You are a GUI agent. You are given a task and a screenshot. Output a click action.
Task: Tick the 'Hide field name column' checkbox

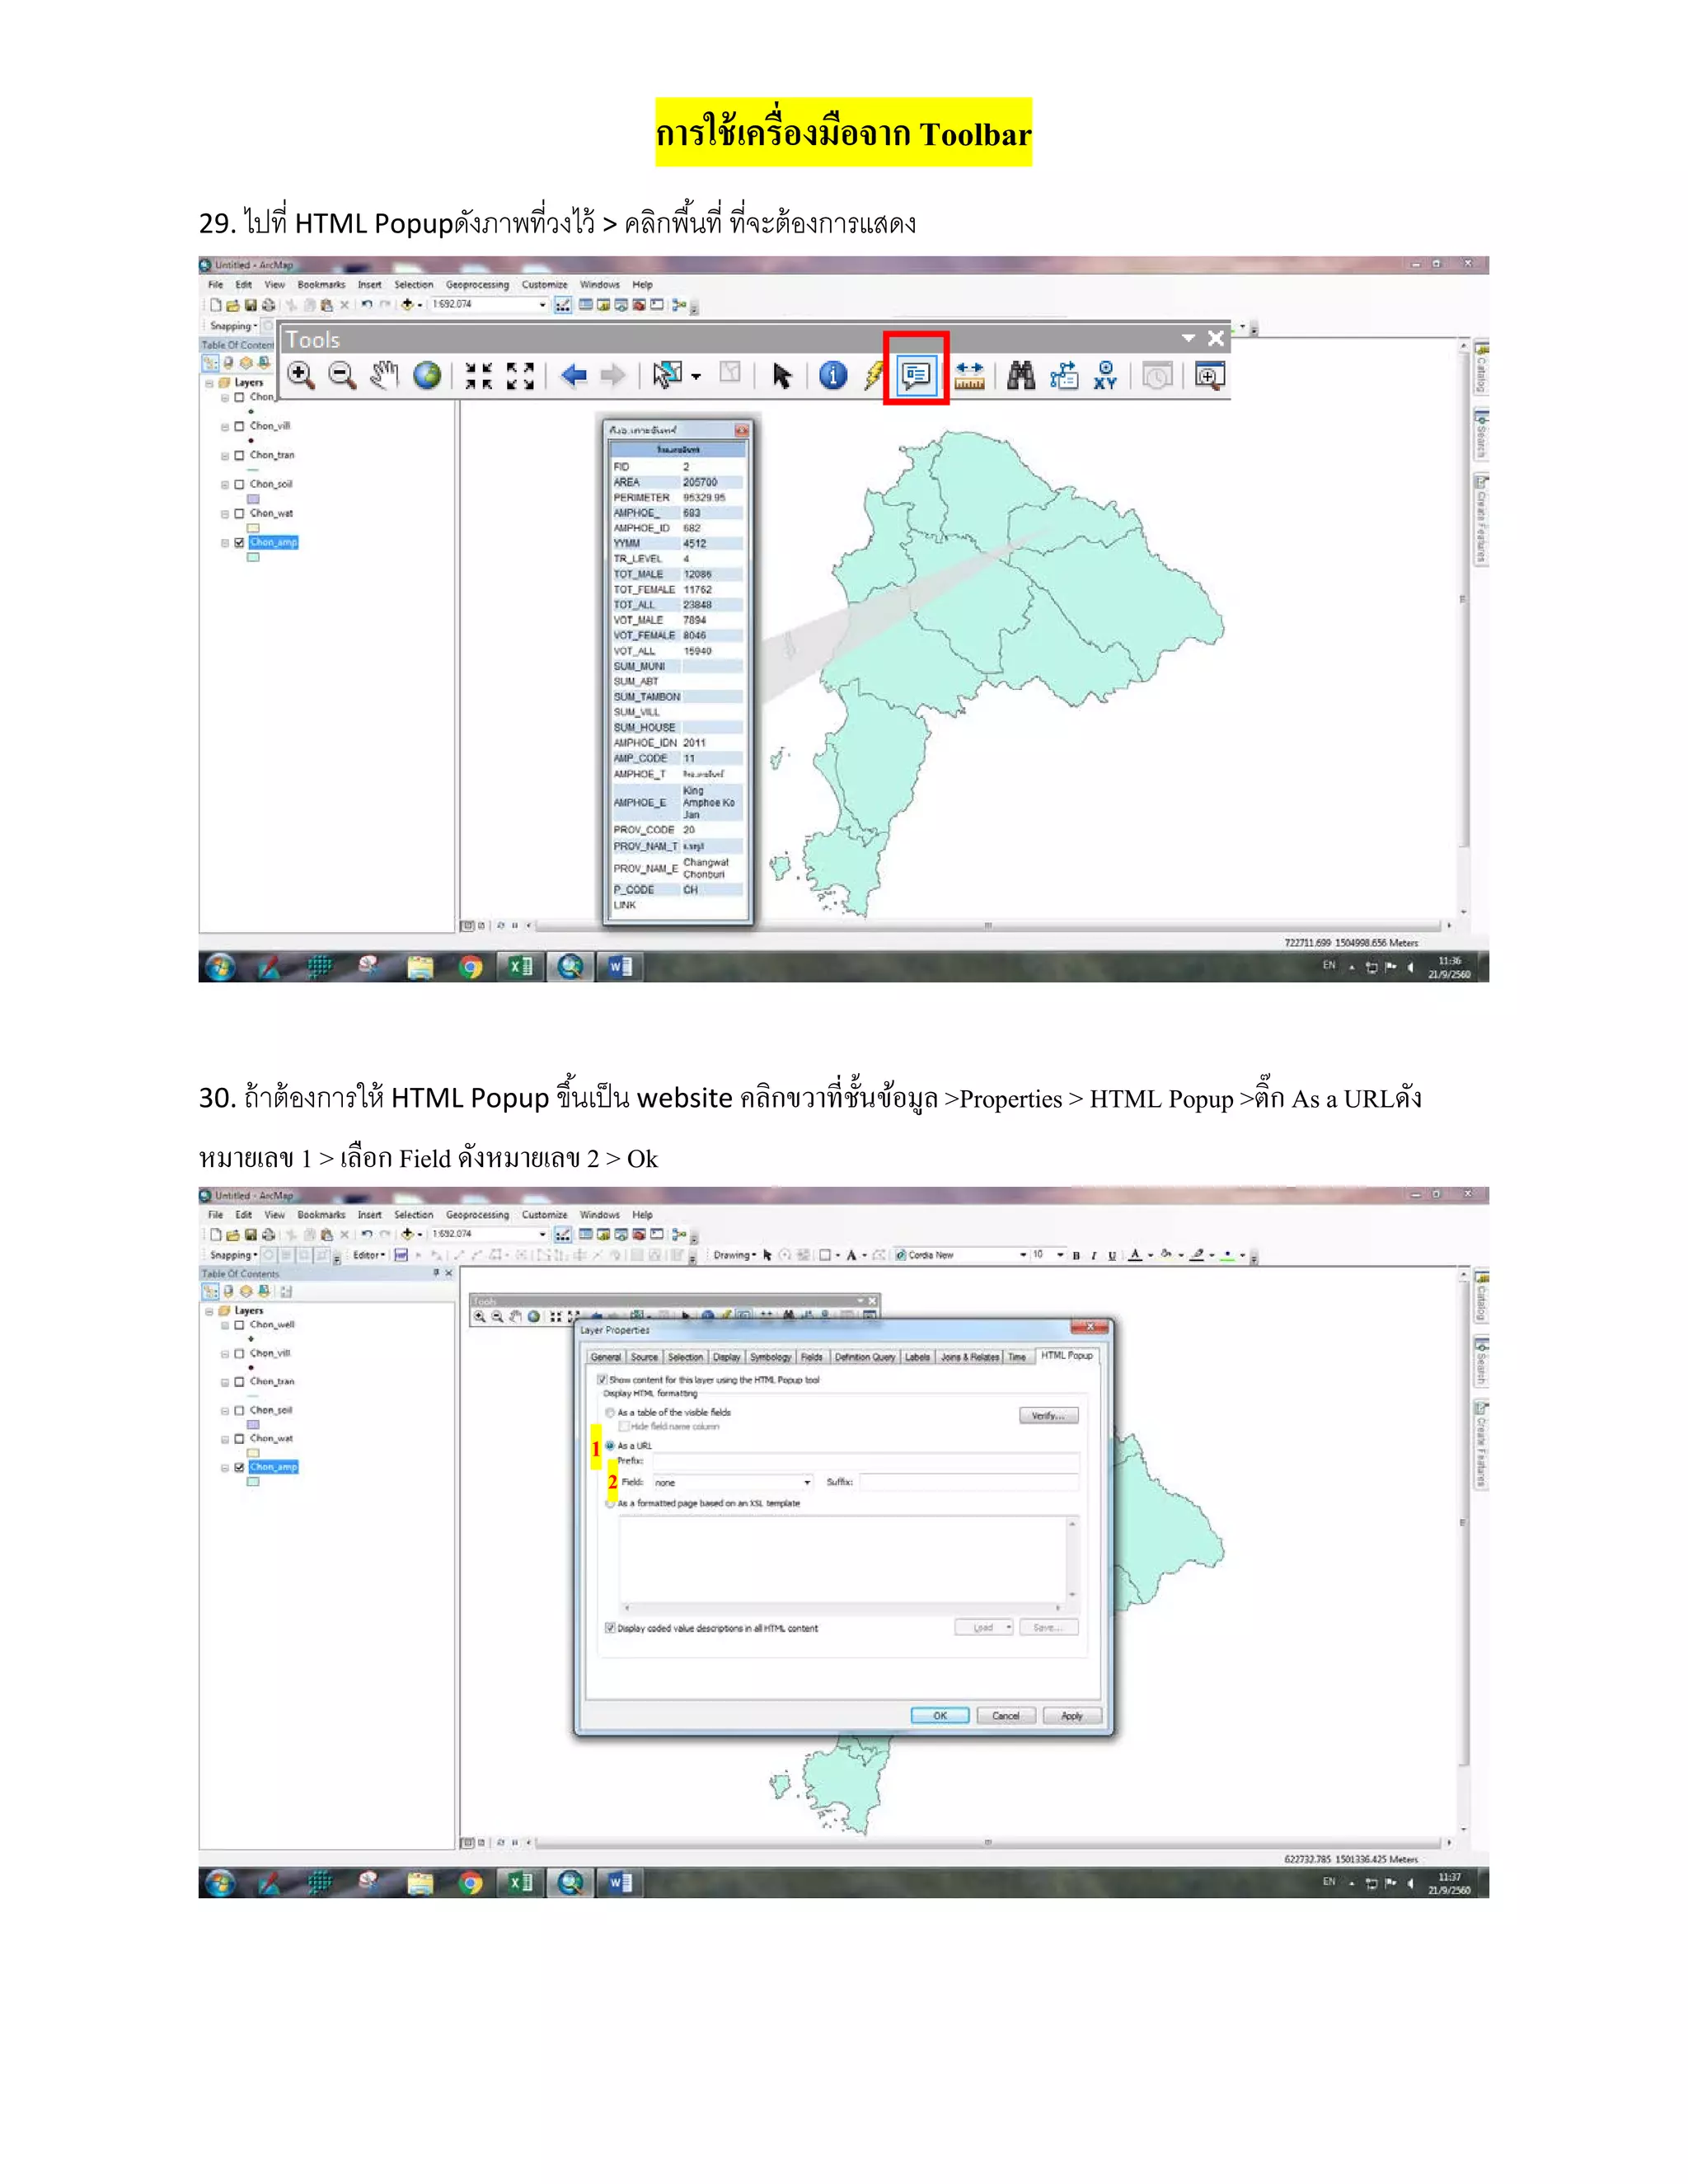pos(624,1426)
